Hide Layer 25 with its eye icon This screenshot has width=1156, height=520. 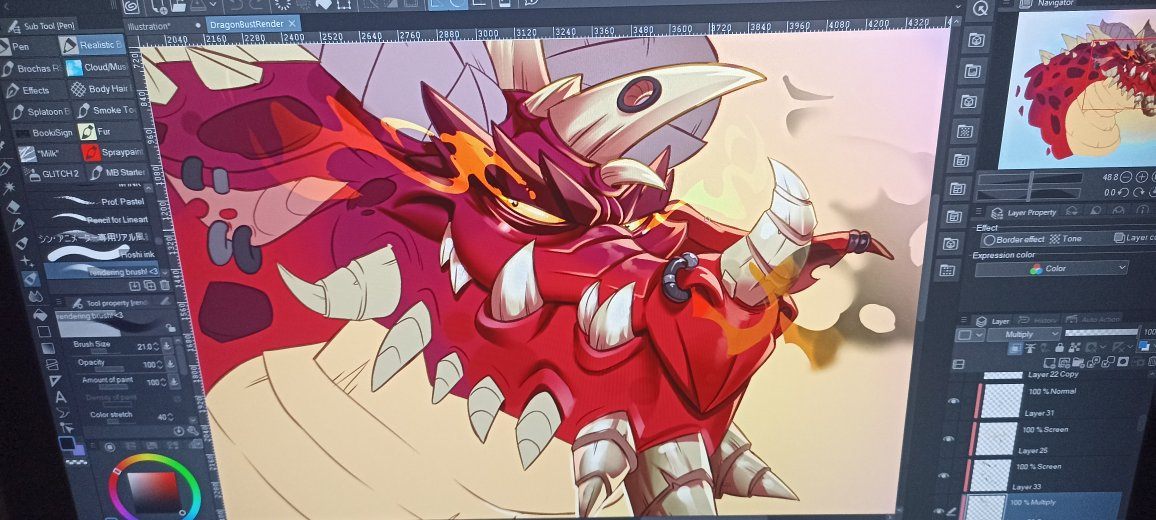(x=949, y=439)
